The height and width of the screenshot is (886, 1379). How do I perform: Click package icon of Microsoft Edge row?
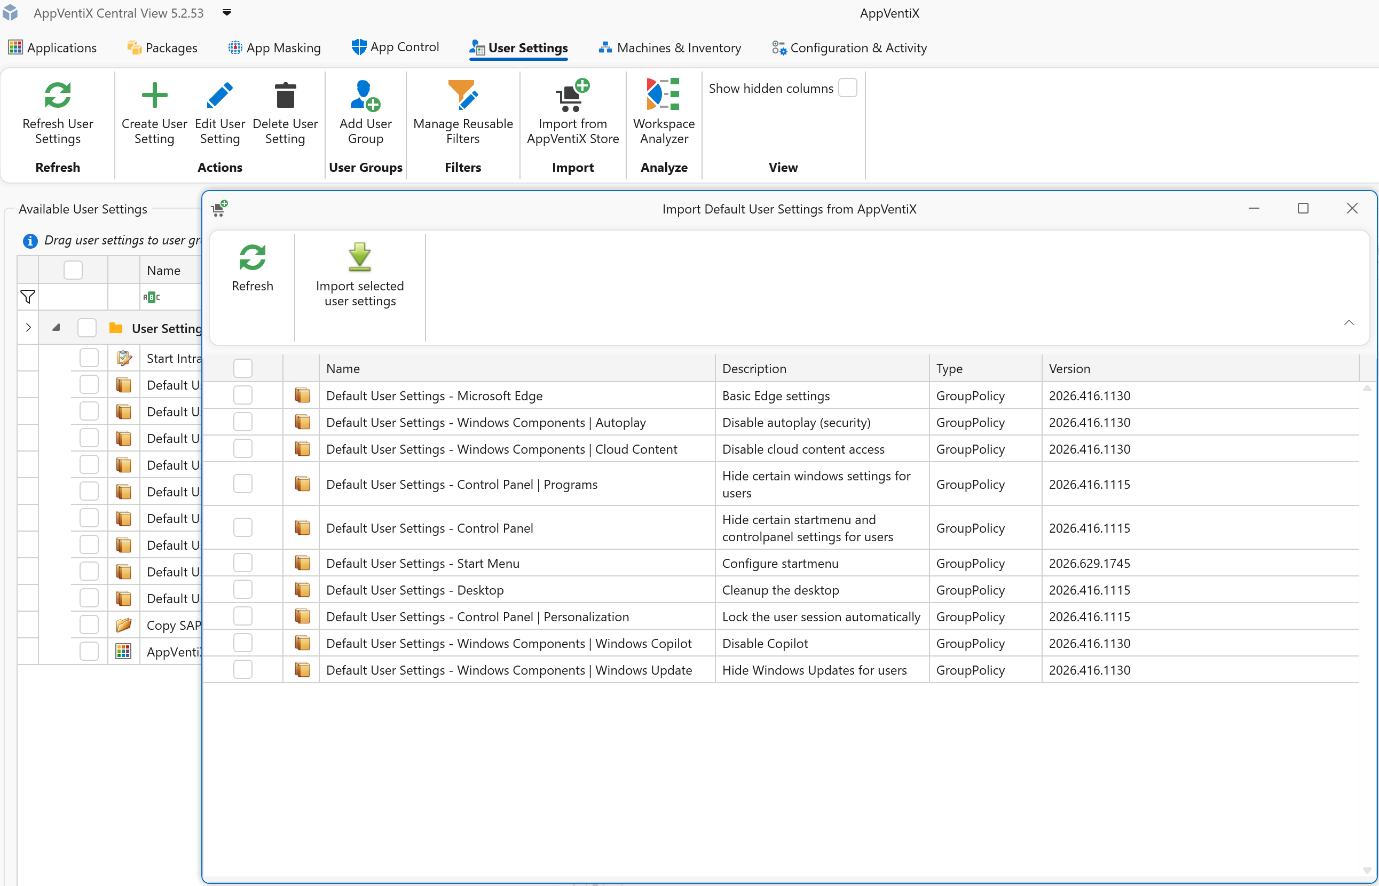coord(302,396)
